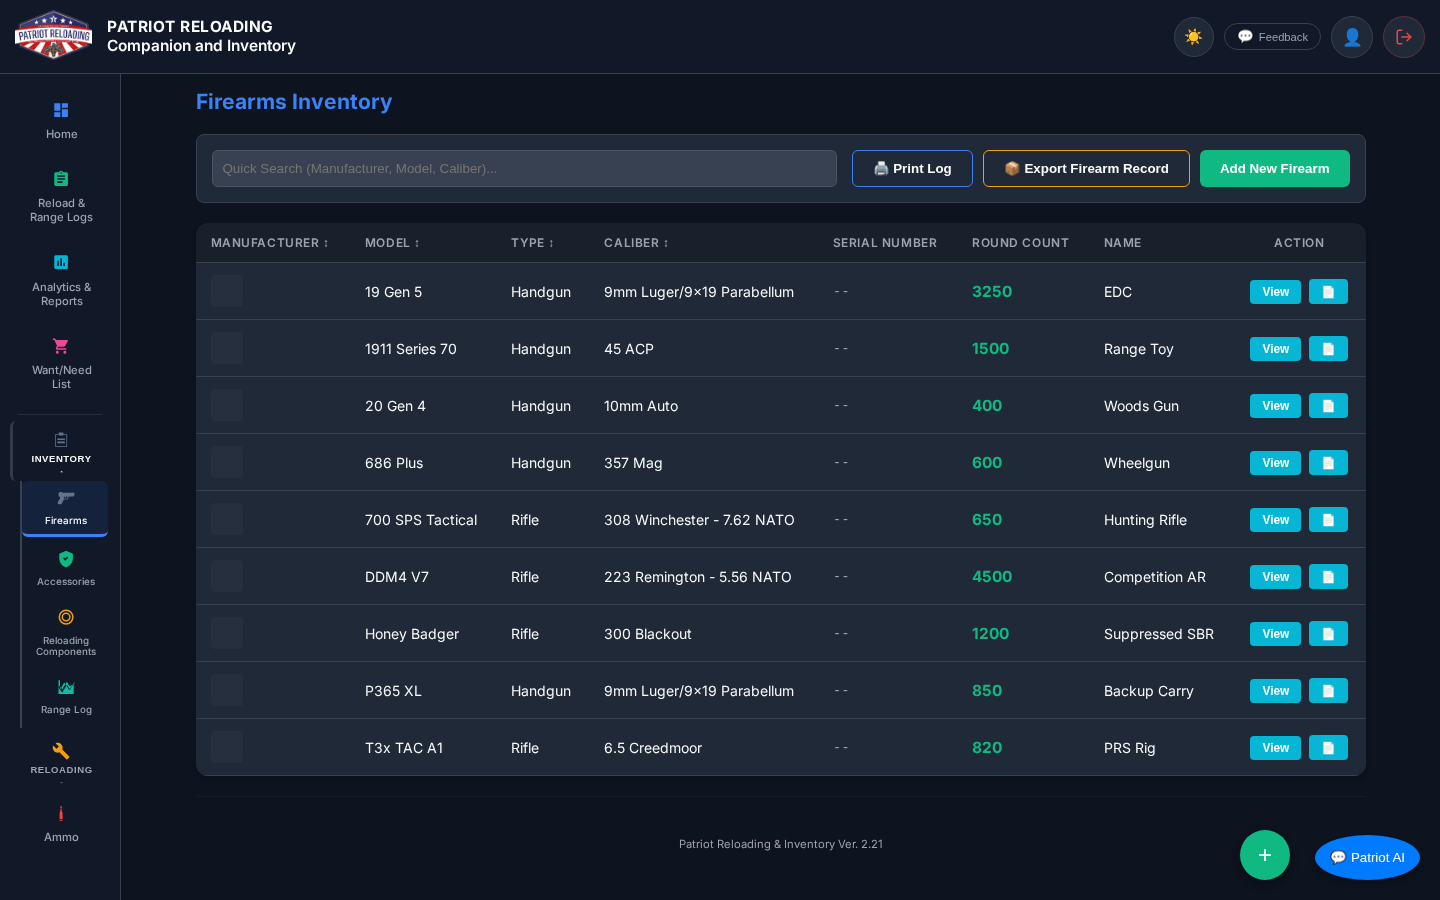Screen dimensions: 1440x900
Task: Click caliber 6.5 Creedmoor
Action: tap(653, 748)
